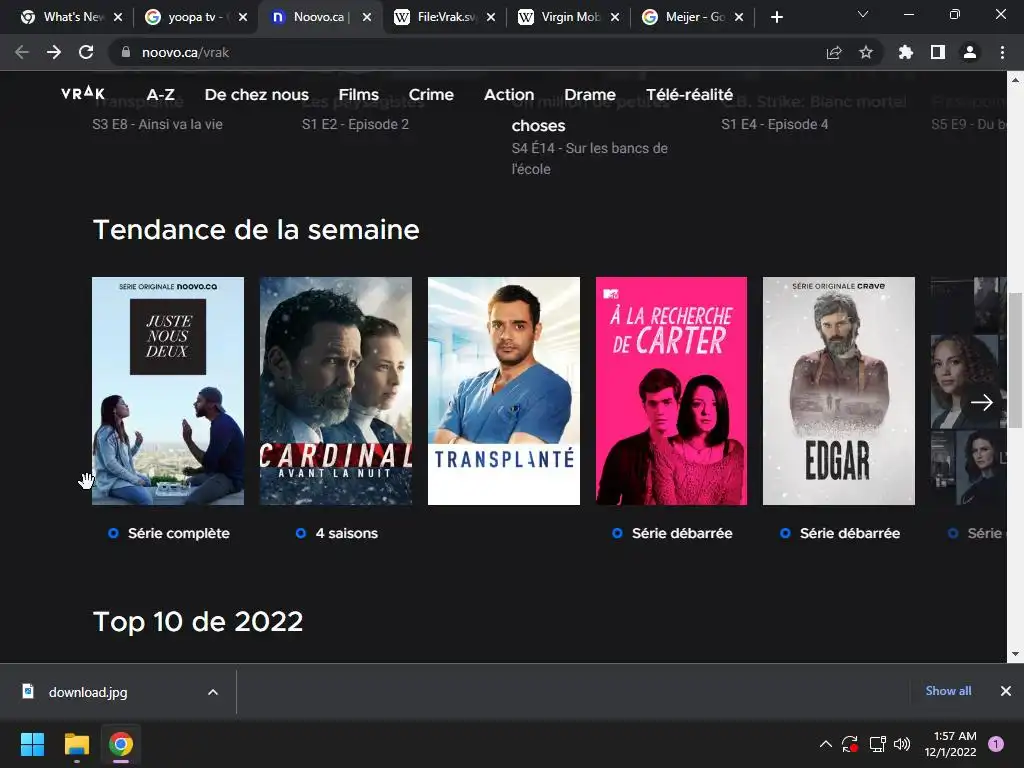Close the File:Vrak.svg tab
Screen dimensions: 1024x768
(491, 17)
